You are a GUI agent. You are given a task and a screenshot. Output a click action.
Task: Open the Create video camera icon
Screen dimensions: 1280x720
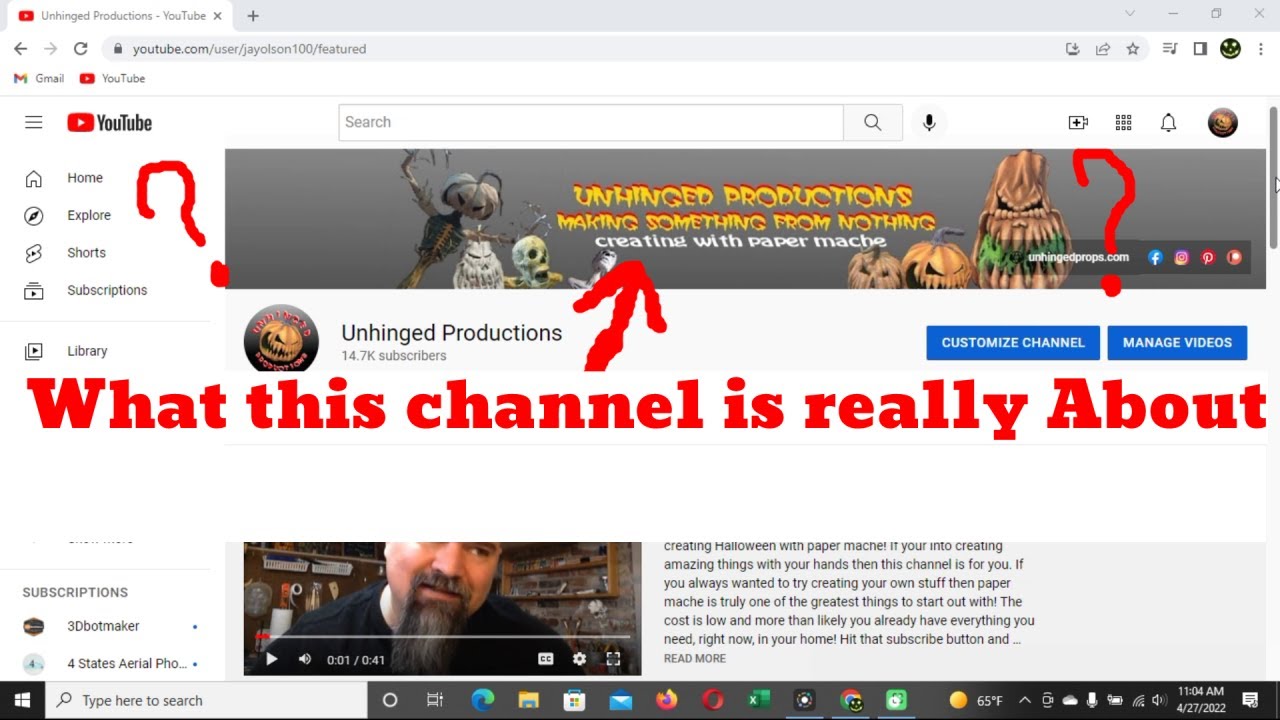(1078, 122)
